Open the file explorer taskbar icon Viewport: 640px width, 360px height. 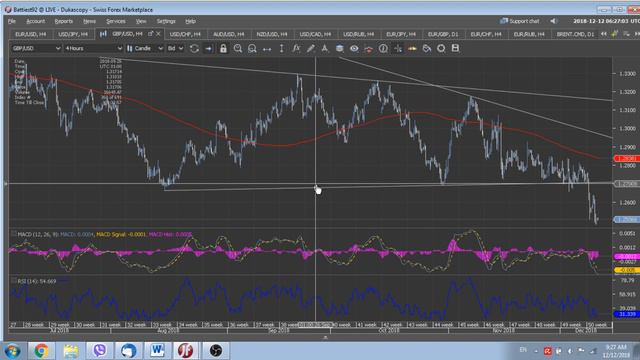(70, 351)
